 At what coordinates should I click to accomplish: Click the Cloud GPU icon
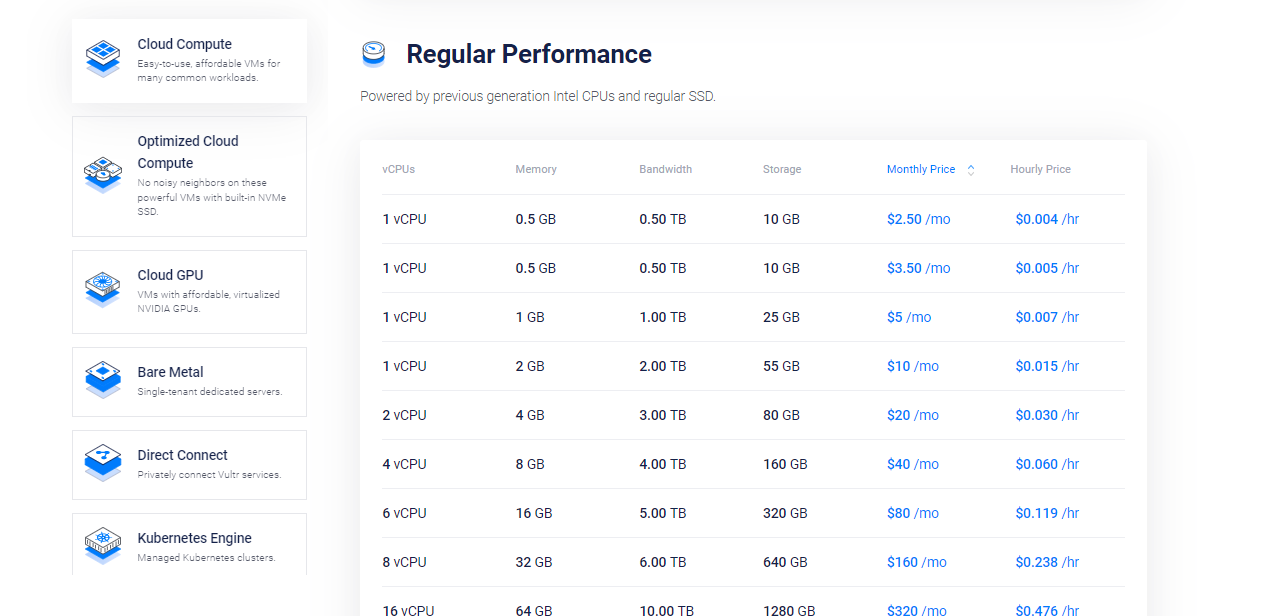tap(102, 290)
